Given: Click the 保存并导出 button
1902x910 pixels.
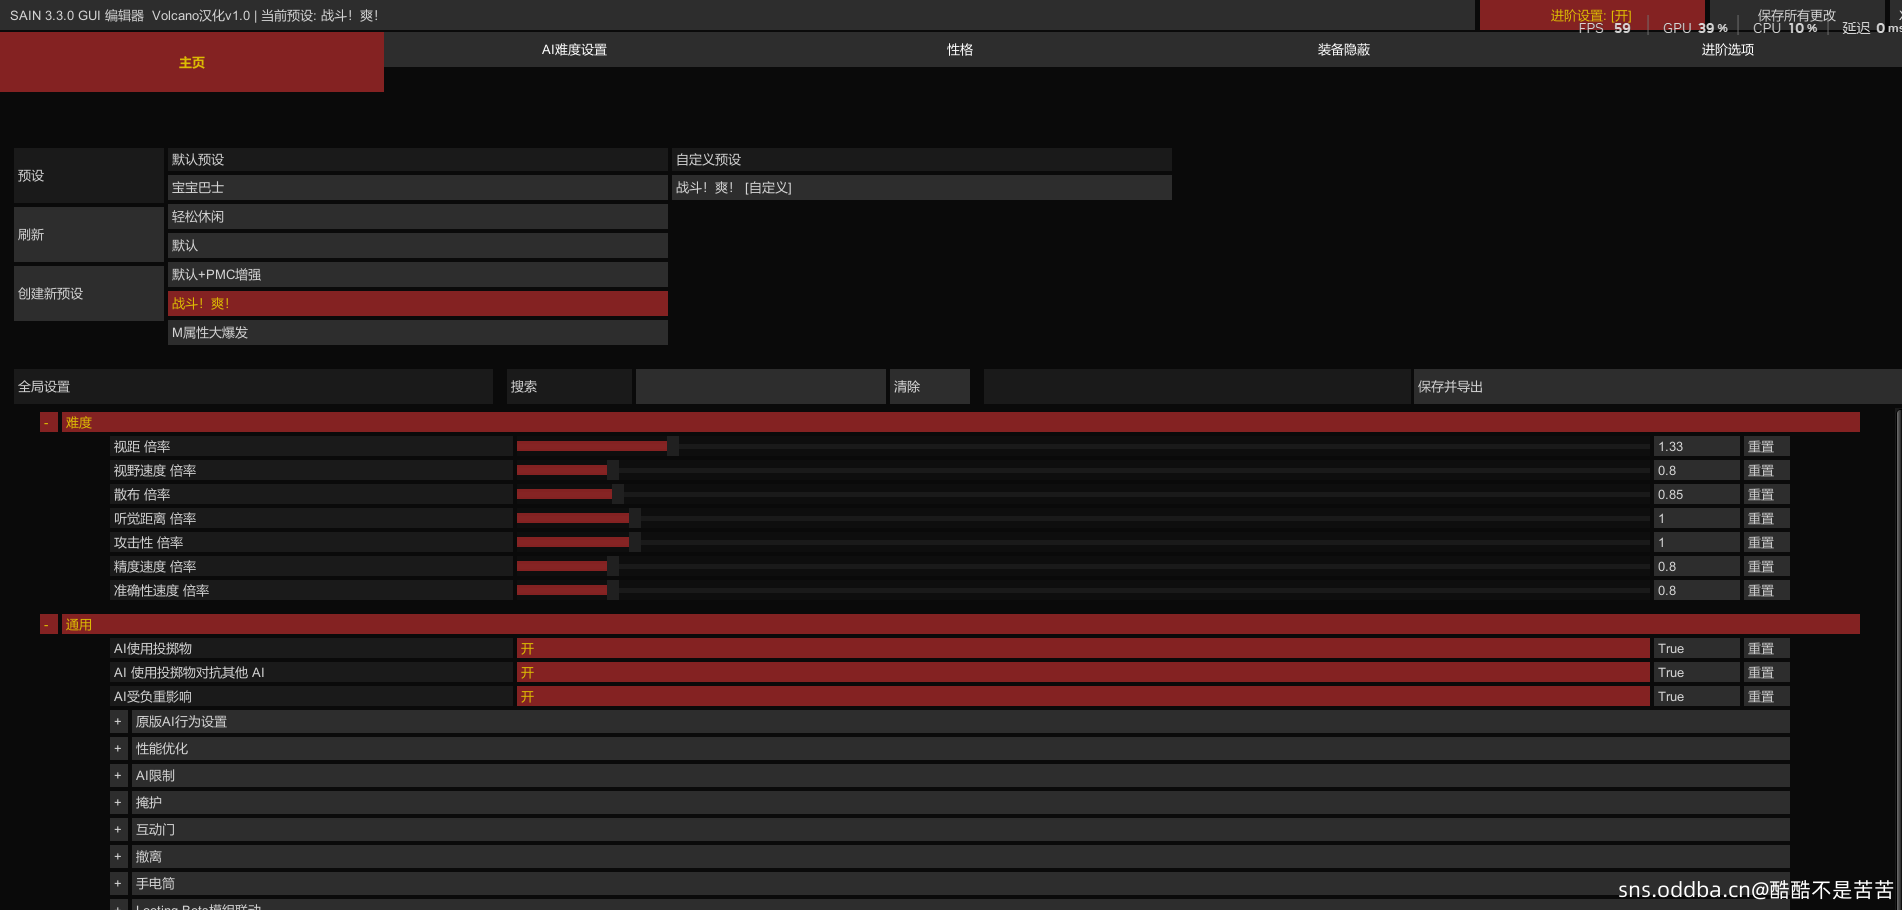Looking at the screenshot, I should pos(1655,387).
